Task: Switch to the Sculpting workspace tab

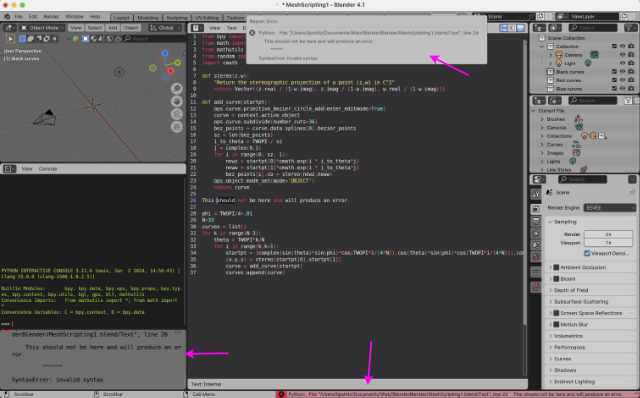Action: click(177, 18)
